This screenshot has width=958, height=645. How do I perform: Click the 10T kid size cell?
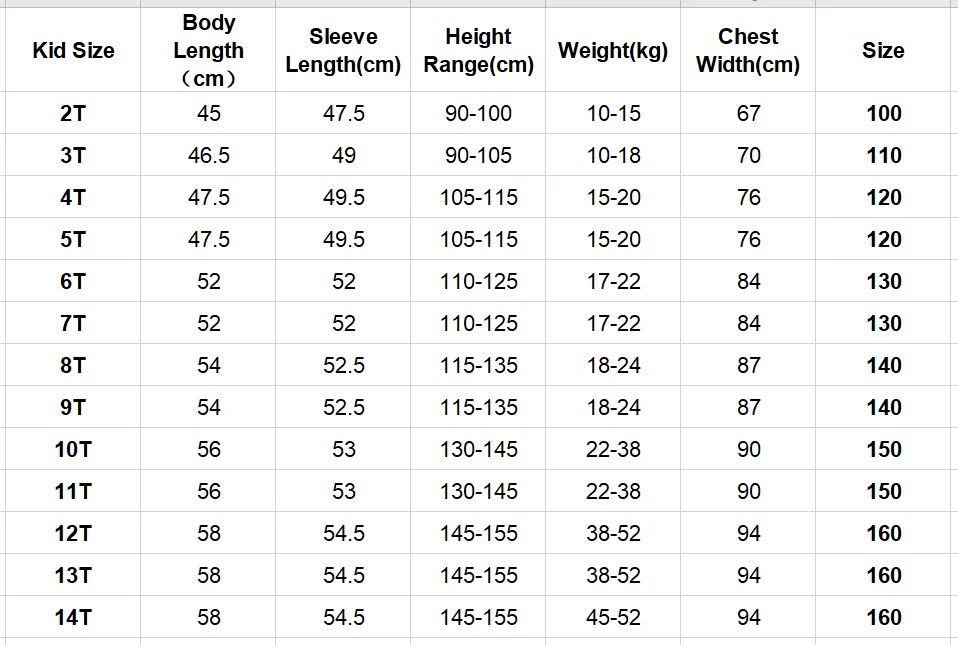click(73, 449)
